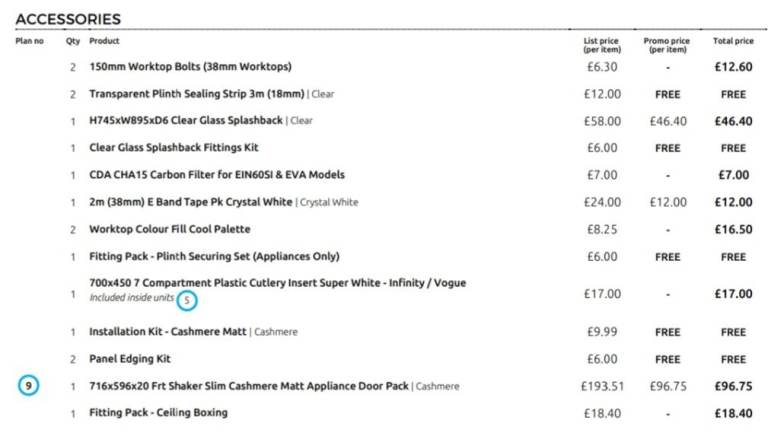Click the Promo price column header

[667, 45]
